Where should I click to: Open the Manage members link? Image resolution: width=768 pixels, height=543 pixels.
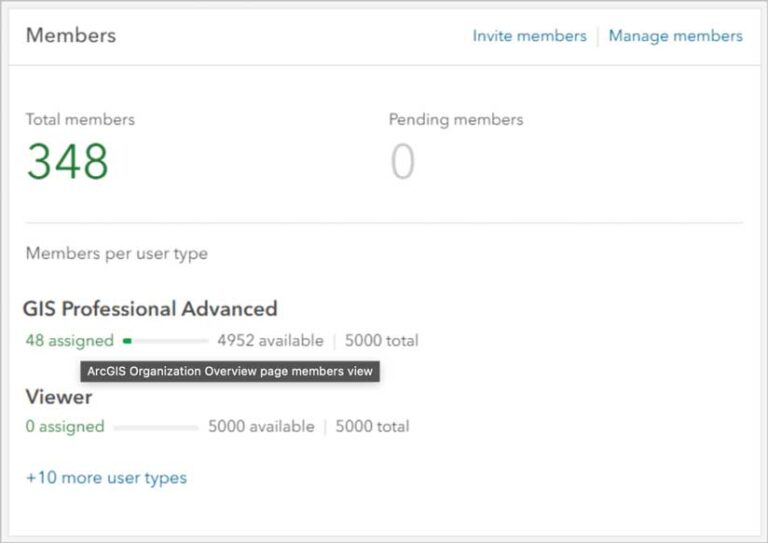coord(675,36)
